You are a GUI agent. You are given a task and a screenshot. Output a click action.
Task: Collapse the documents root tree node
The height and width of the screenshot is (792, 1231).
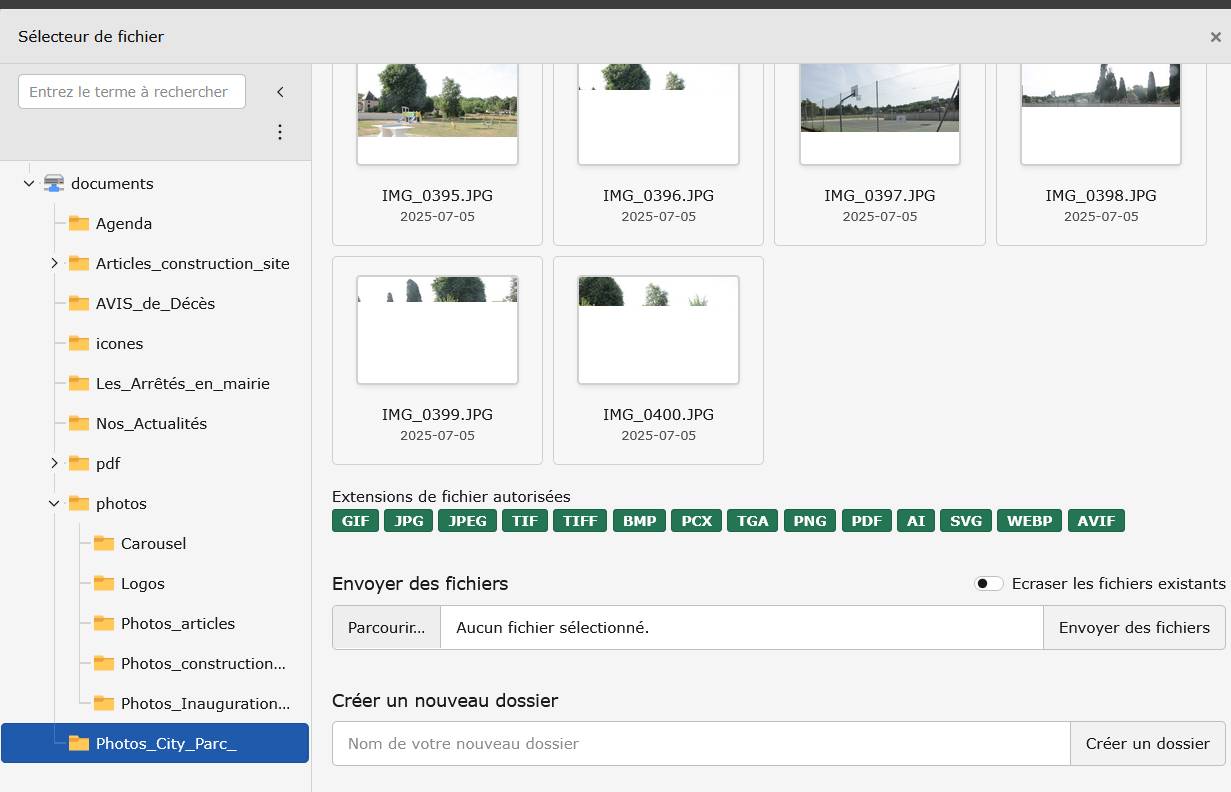click(29, 184)
